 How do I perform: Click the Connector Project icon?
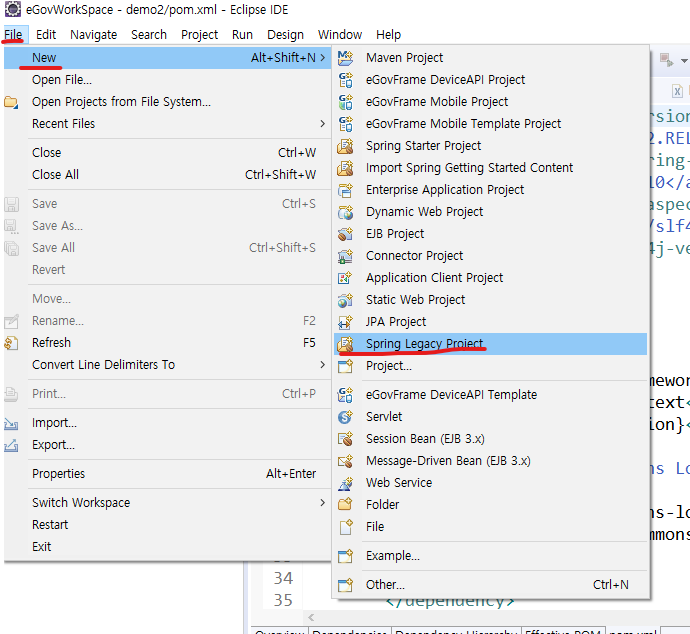(345, 256)
